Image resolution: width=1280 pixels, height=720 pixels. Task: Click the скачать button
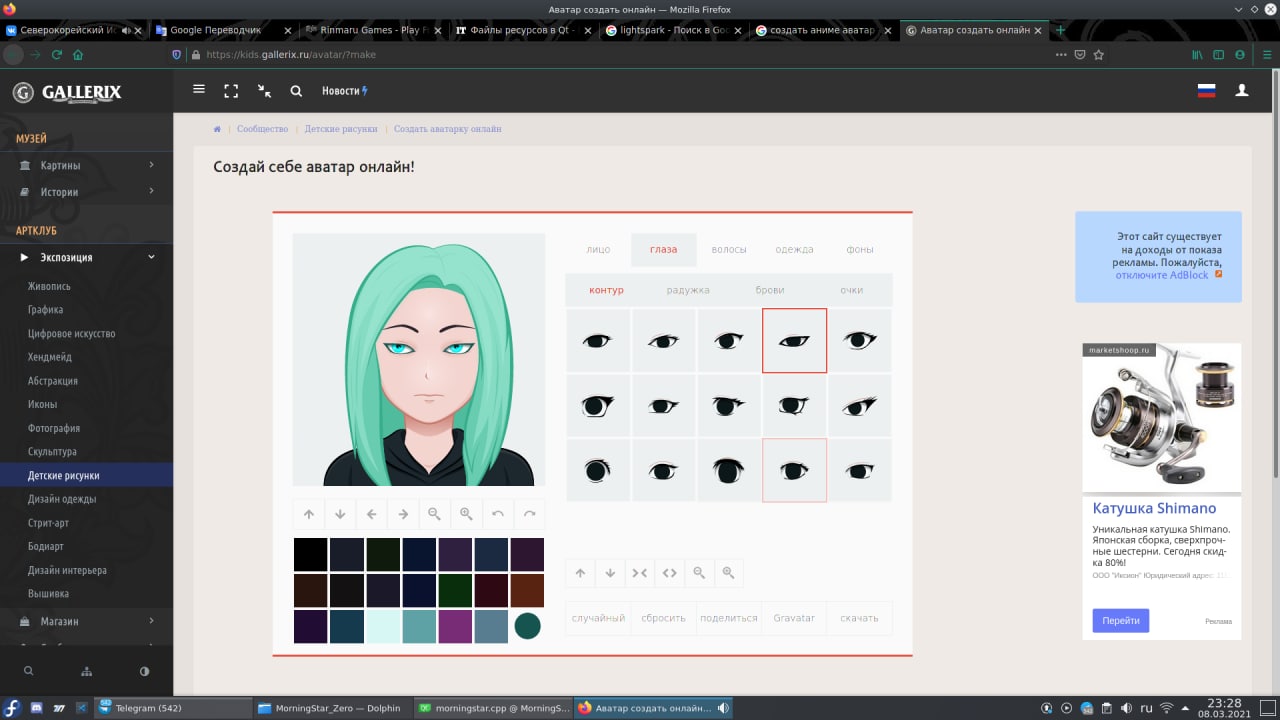859,618
